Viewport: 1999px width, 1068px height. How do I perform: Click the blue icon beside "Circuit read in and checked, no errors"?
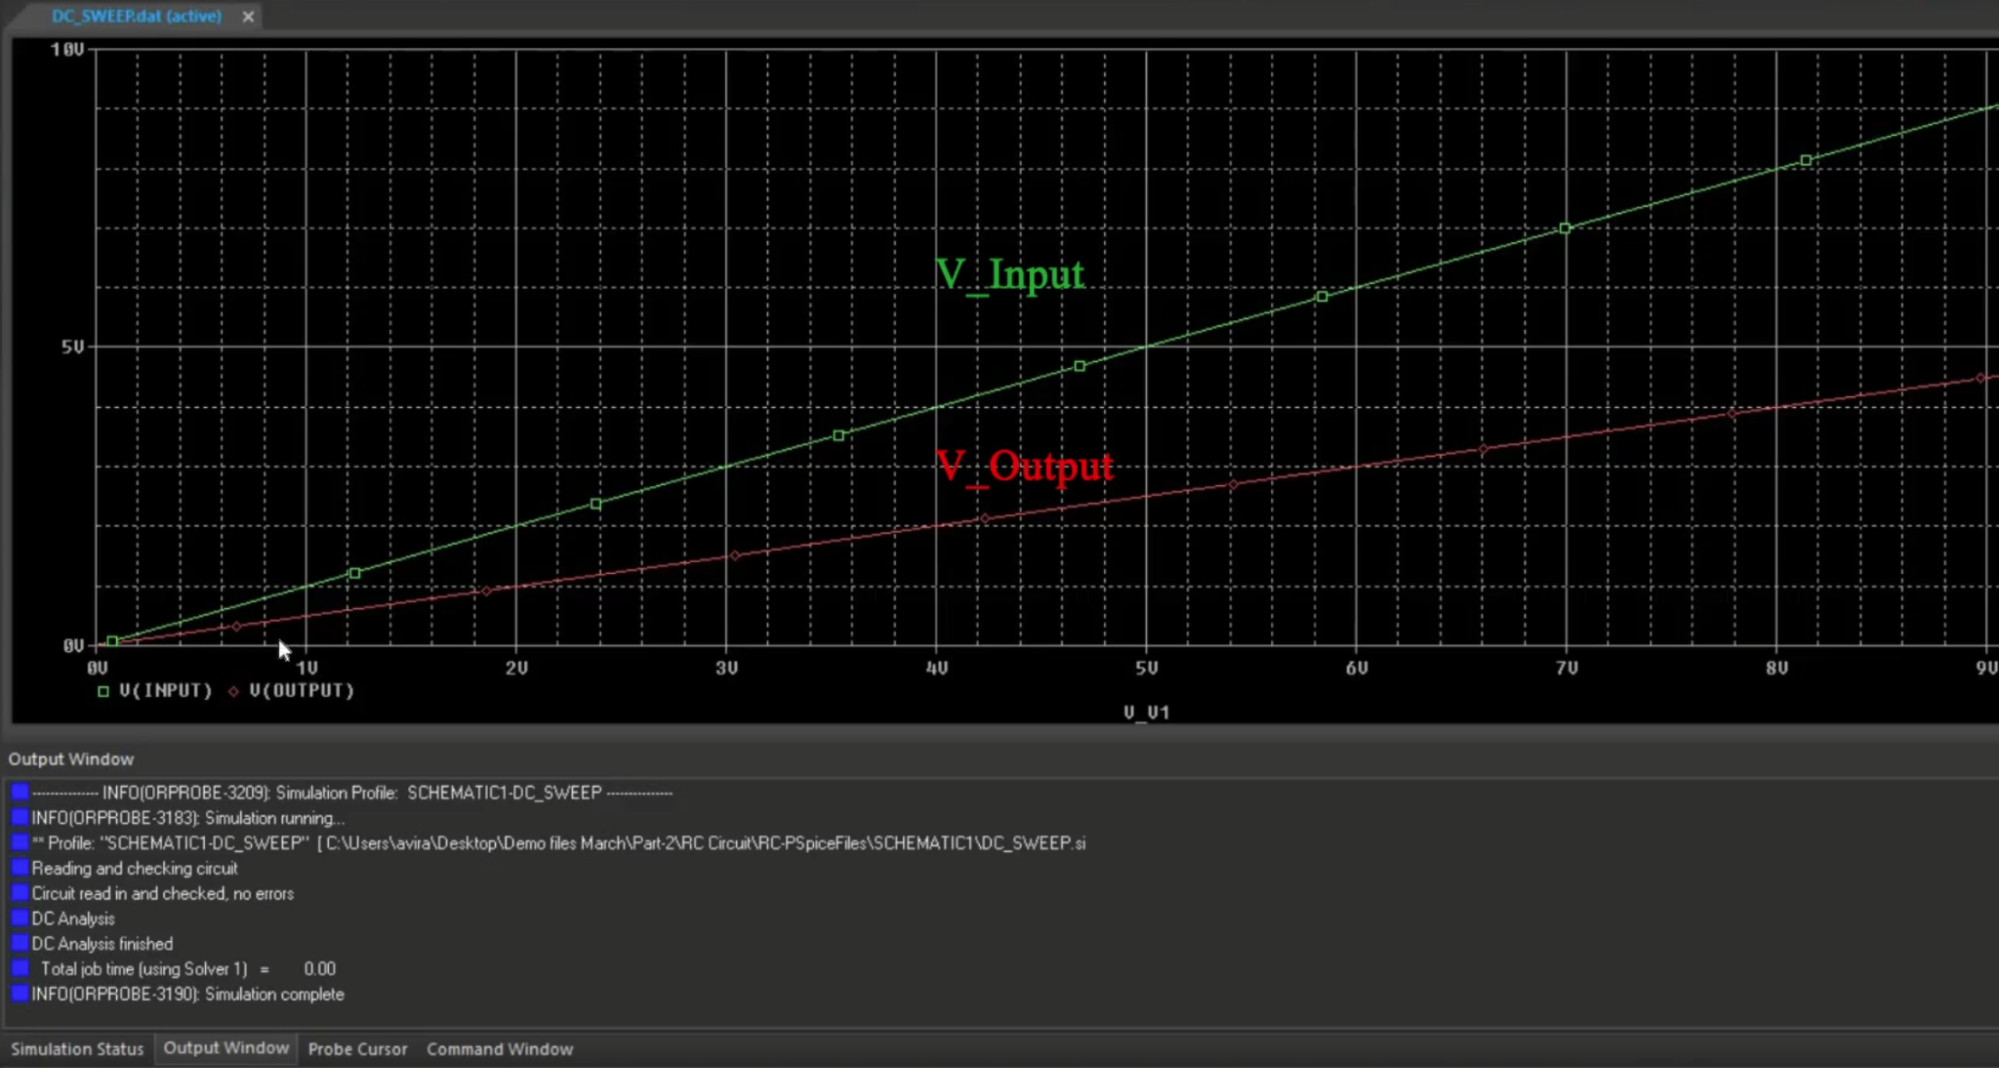pyautogui.click(x=18, y=893)
